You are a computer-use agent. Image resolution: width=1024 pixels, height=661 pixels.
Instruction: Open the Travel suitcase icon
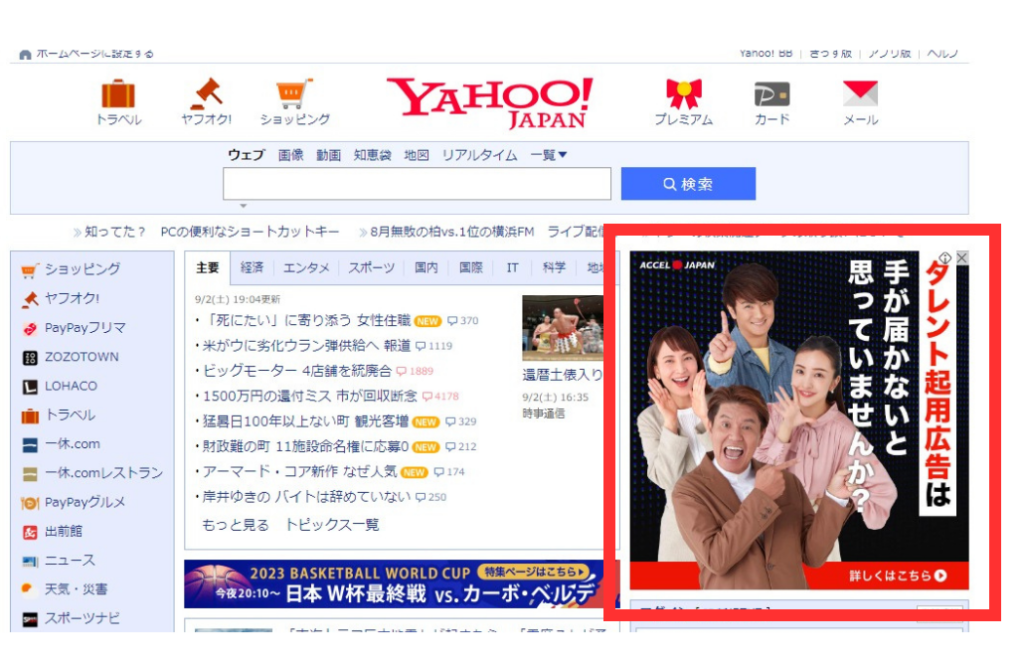coord(118,95)
